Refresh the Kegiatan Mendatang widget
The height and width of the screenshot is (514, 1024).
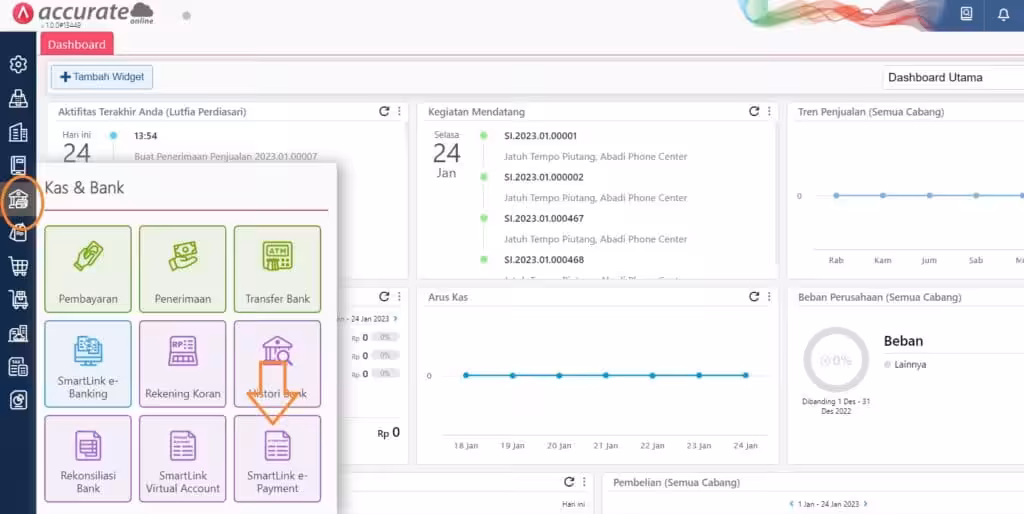[x=754, y=112]
